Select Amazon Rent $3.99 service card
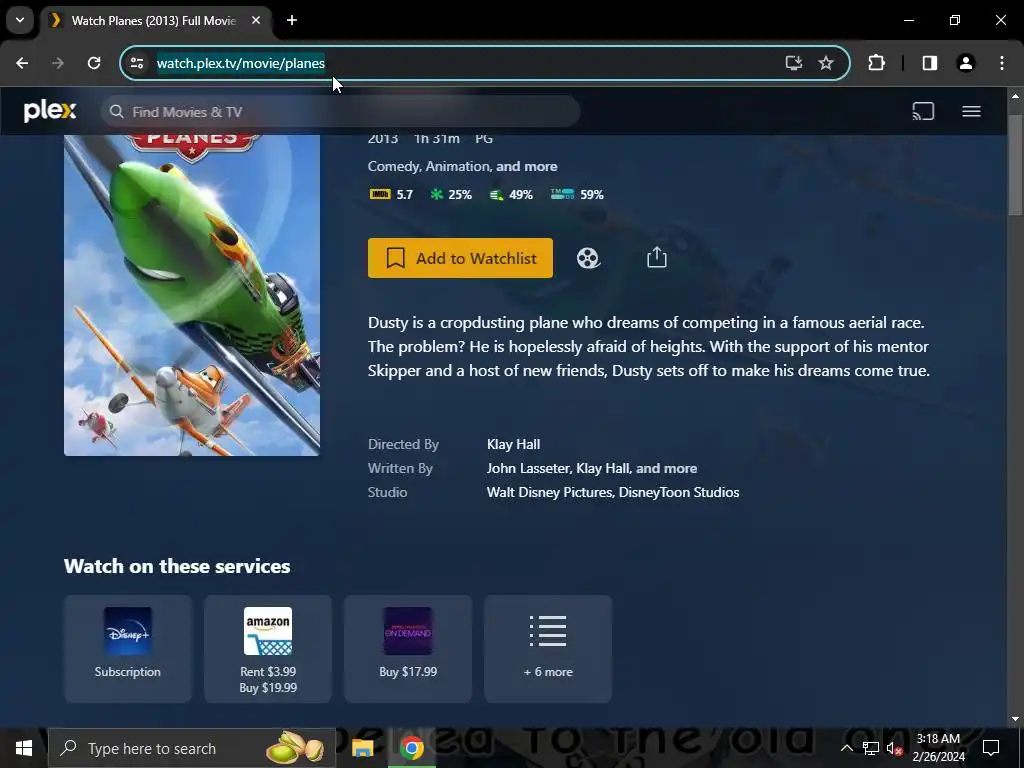Image resolution: width=1024 pixels, height=768 pixels. pos(268,648)
